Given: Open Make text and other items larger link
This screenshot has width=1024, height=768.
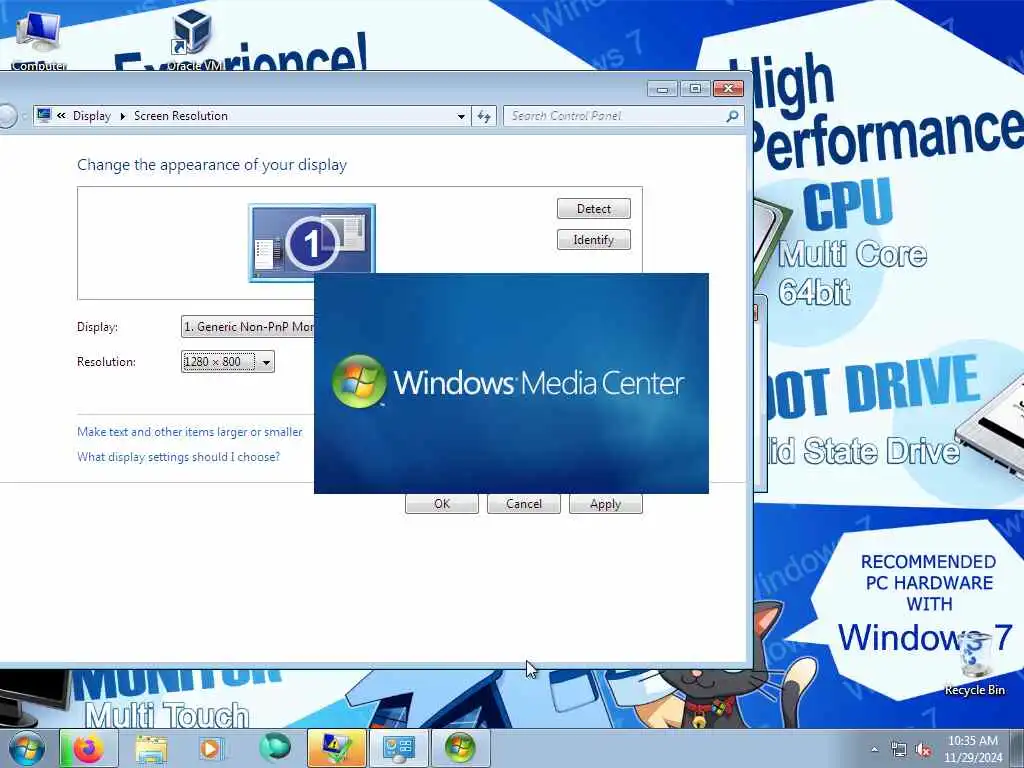Looking at the screenshot, I should (x=189, y=432).
